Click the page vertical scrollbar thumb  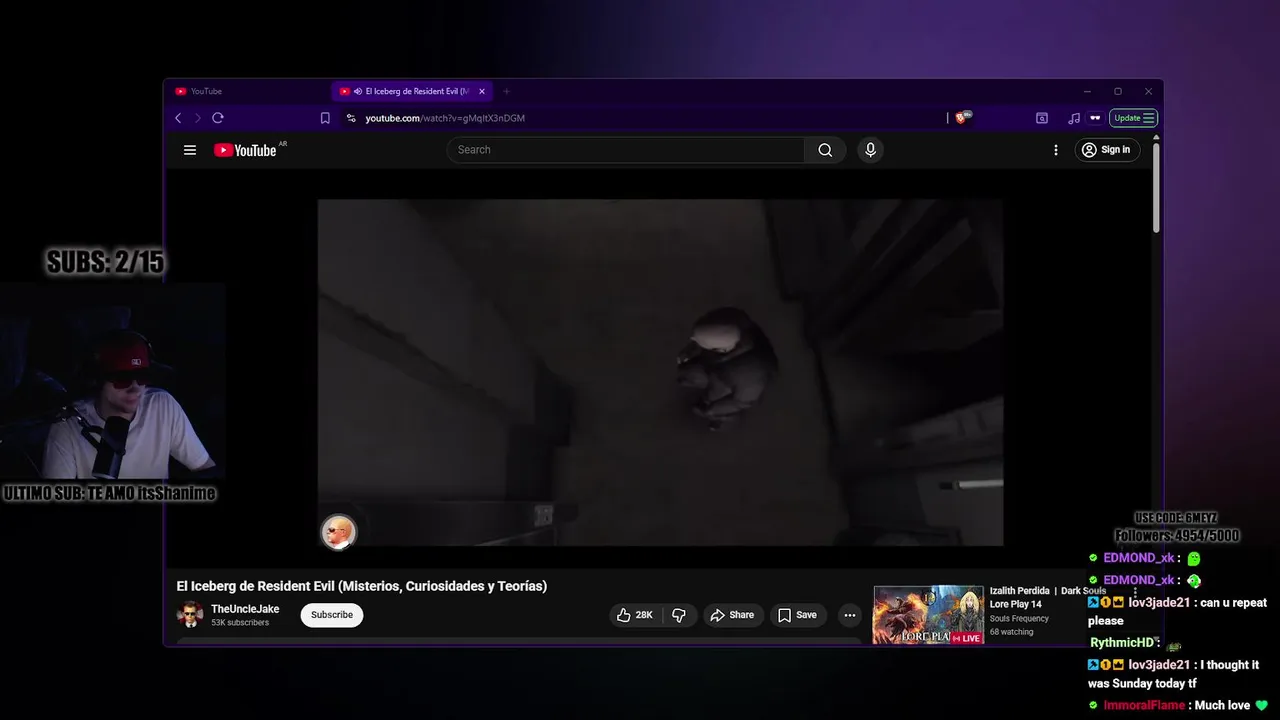tap(1156, 187)
